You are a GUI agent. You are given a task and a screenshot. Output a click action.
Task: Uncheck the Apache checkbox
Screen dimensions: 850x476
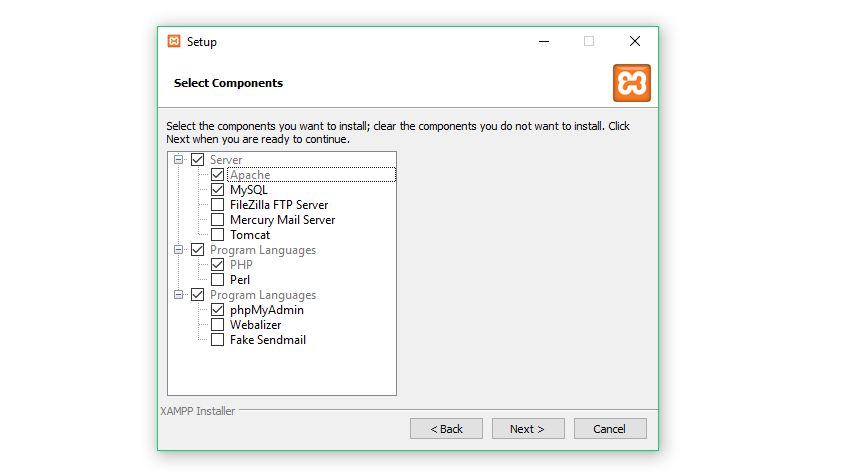pyautogui.click(x=217, y=175)
